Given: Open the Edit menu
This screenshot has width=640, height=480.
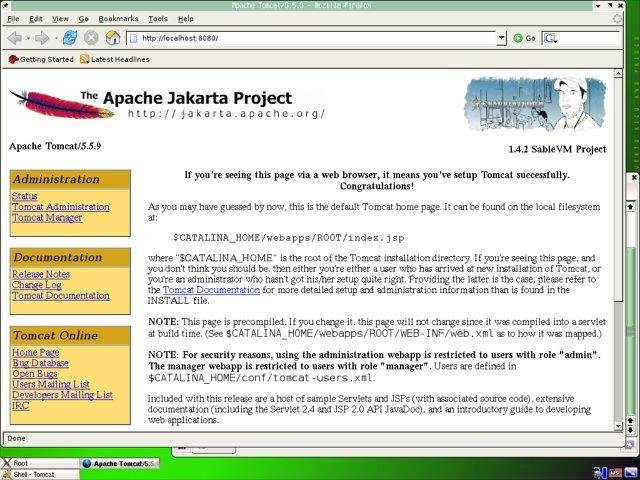Looking at the screenshot, I should tap(36, 19).
